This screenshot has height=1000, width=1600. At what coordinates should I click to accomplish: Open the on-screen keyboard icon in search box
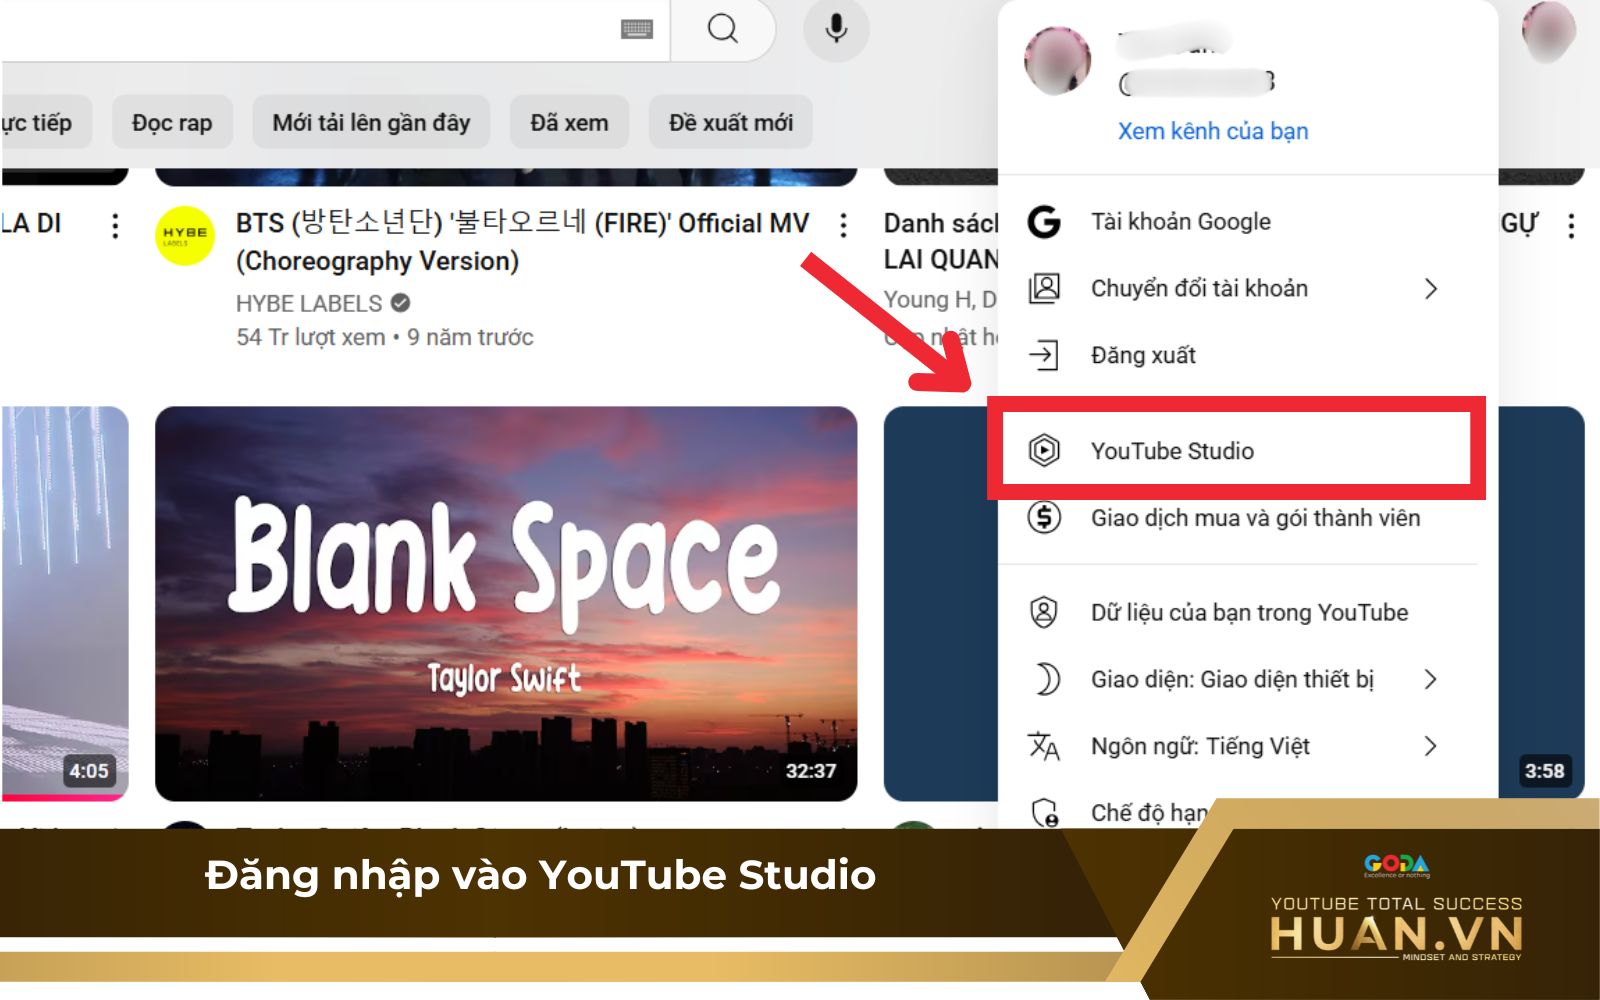point(637,29)
